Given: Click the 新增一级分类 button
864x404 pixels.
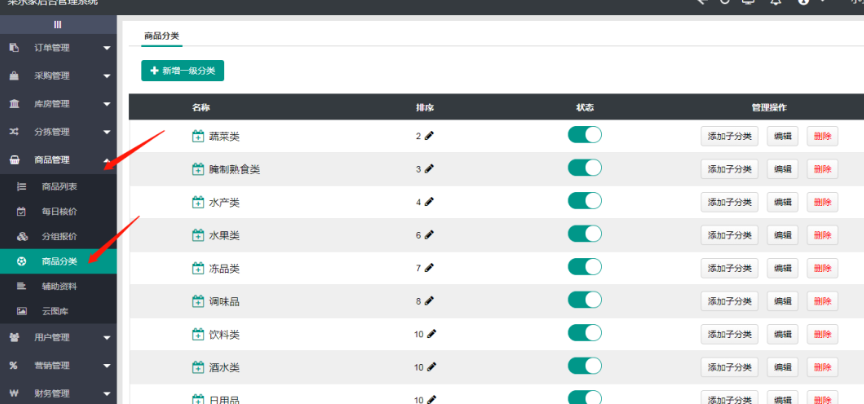Looking at the screenshot, I should (183, 71).
